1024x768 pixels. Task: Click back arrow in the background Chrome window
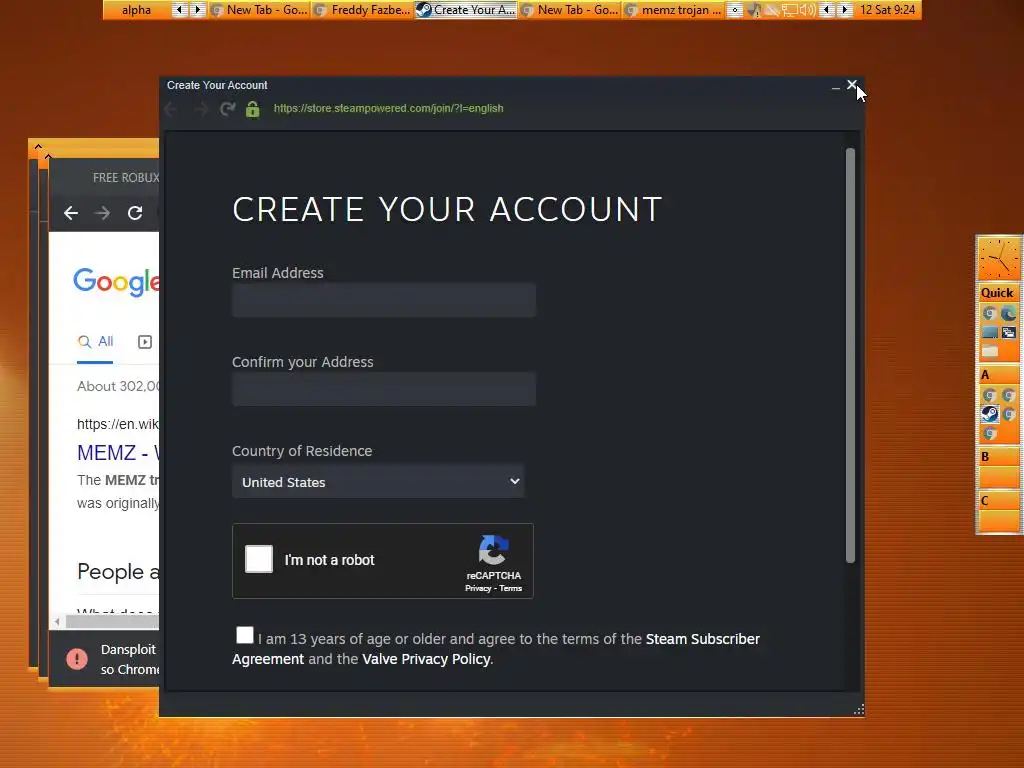click(x=71, y=213)
